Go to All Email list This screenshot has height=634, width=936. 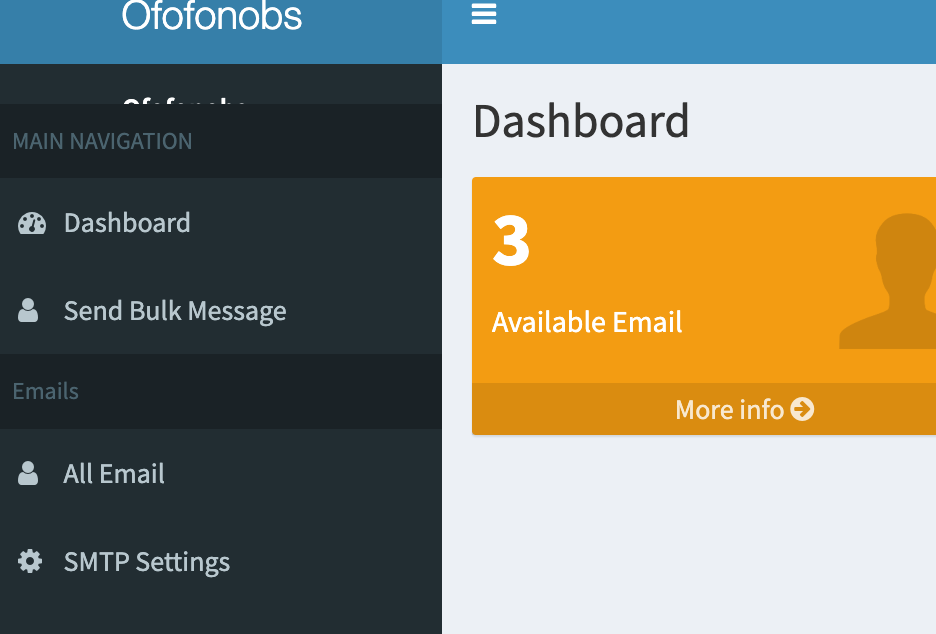(114, 474)
